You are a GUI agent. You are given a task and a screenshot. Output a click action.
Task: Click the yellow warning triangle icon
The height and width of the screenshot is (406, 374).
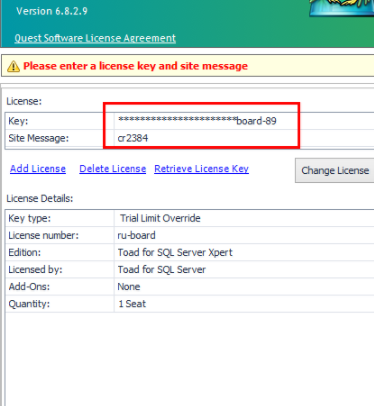[x=13, y=66]
